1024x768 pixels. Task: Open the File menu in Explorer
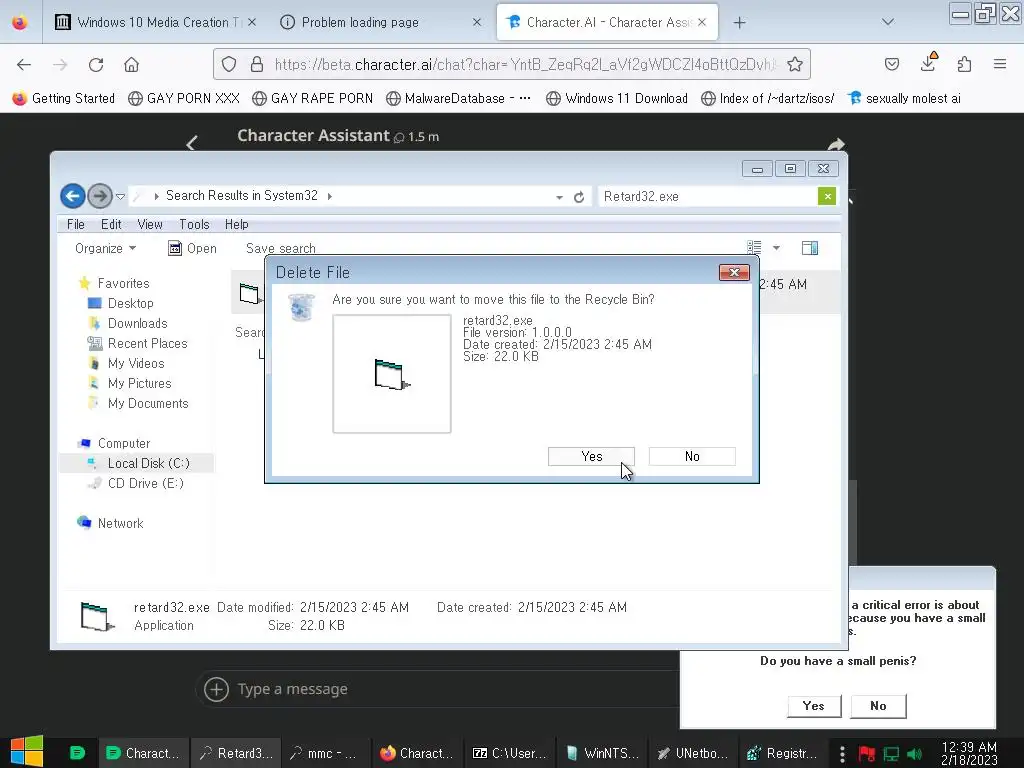coord(76,224)
